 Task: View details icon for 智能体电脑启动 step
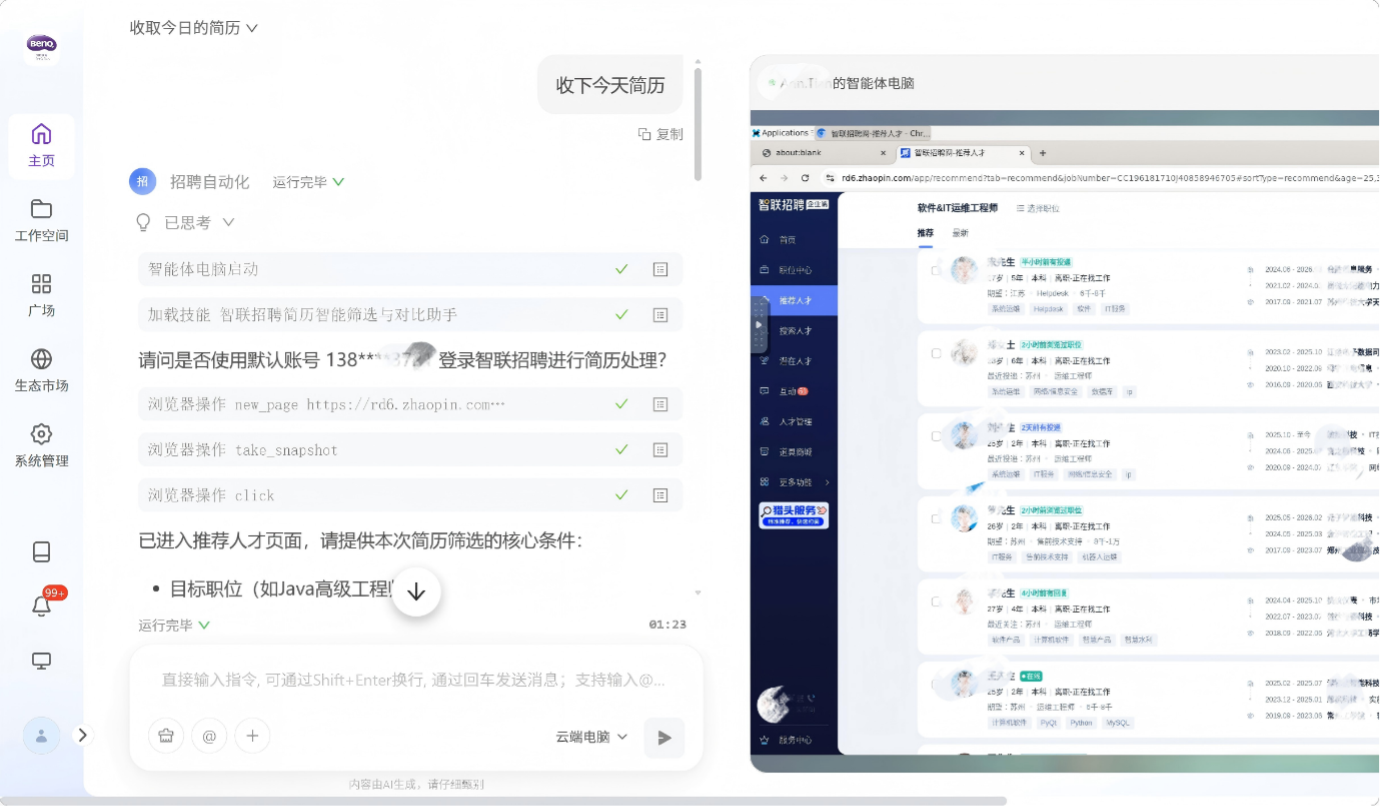[x=660, y=269]
